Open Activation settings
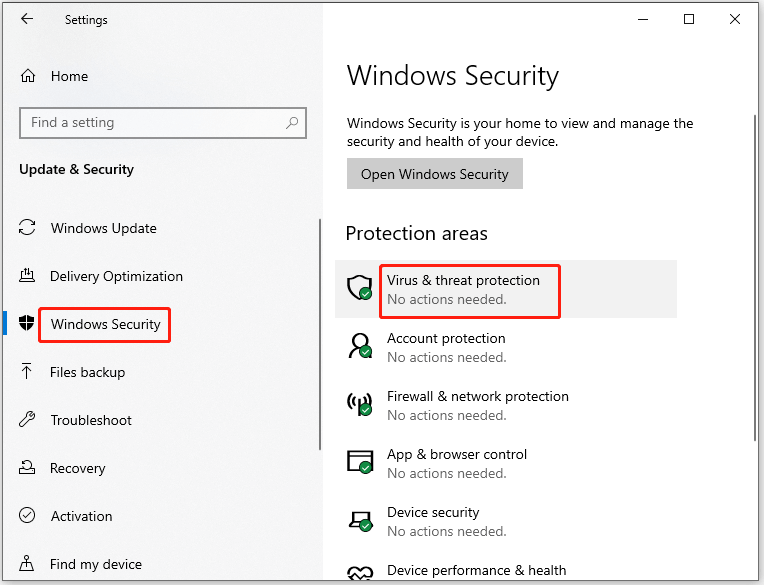The height and width of the screenshot is (585, 764). (x=81, y=516)
